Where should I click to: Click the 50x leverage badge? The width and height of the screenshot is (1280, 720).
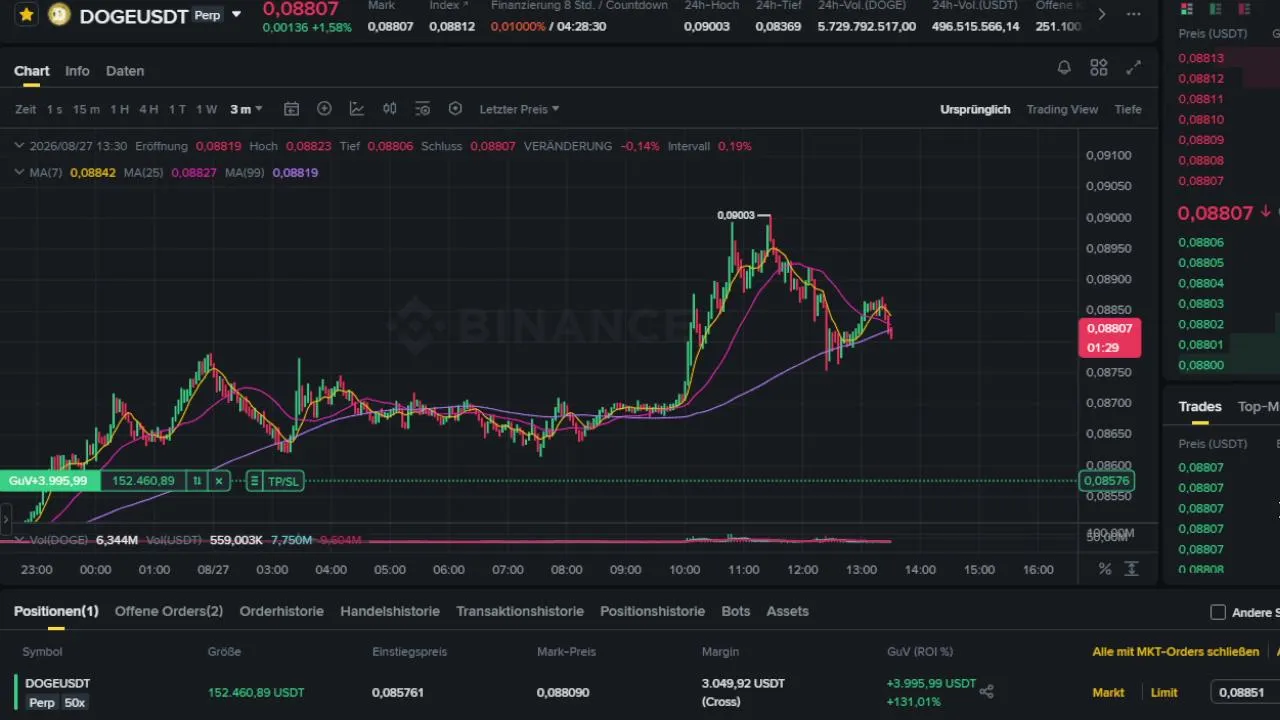click(x=75, y=703)
